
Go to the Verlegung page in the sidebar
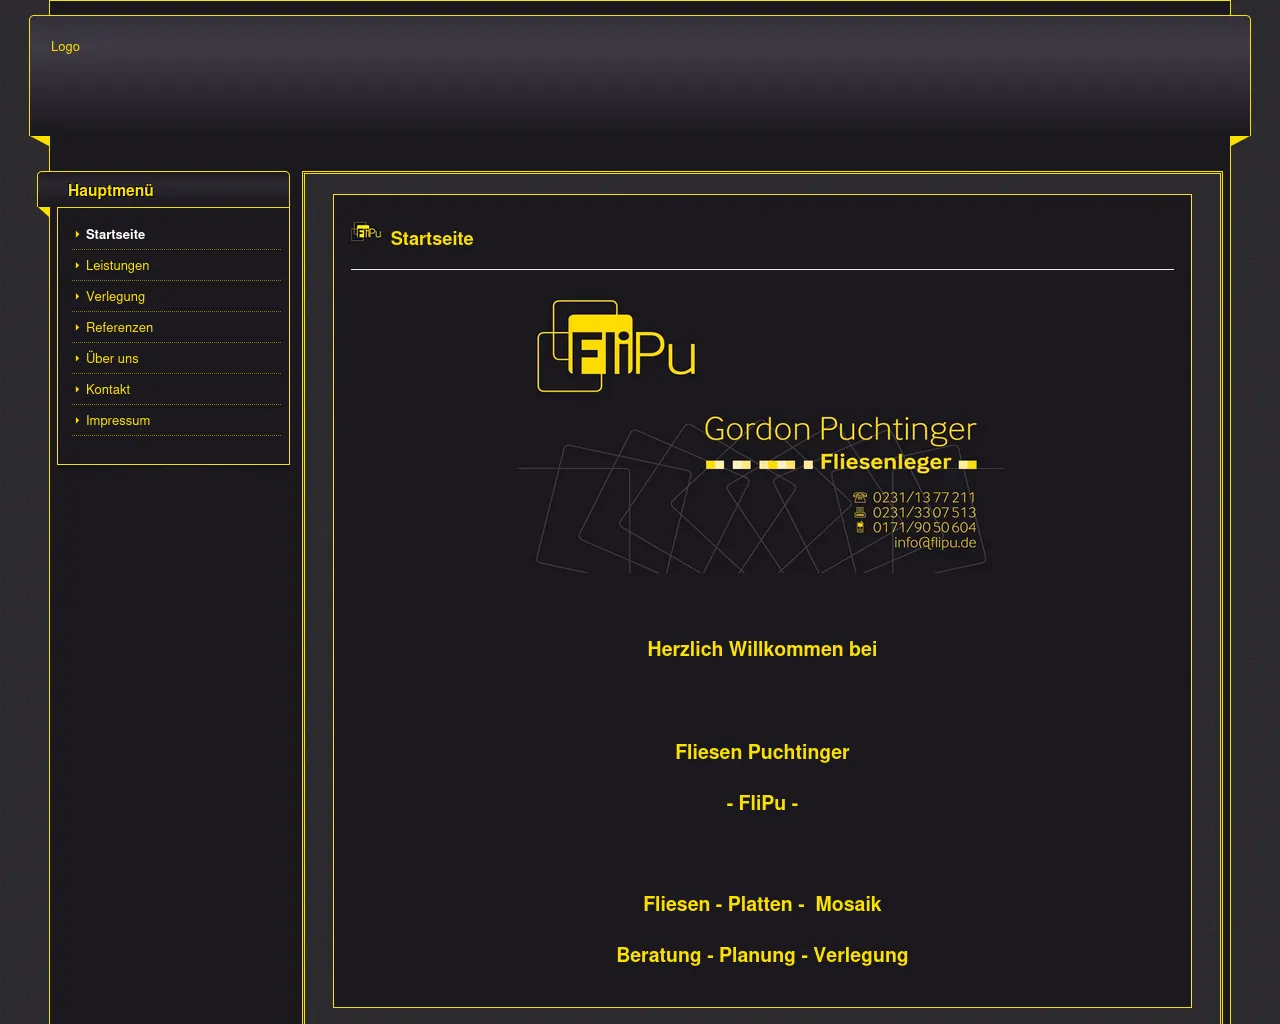[115, 296]
